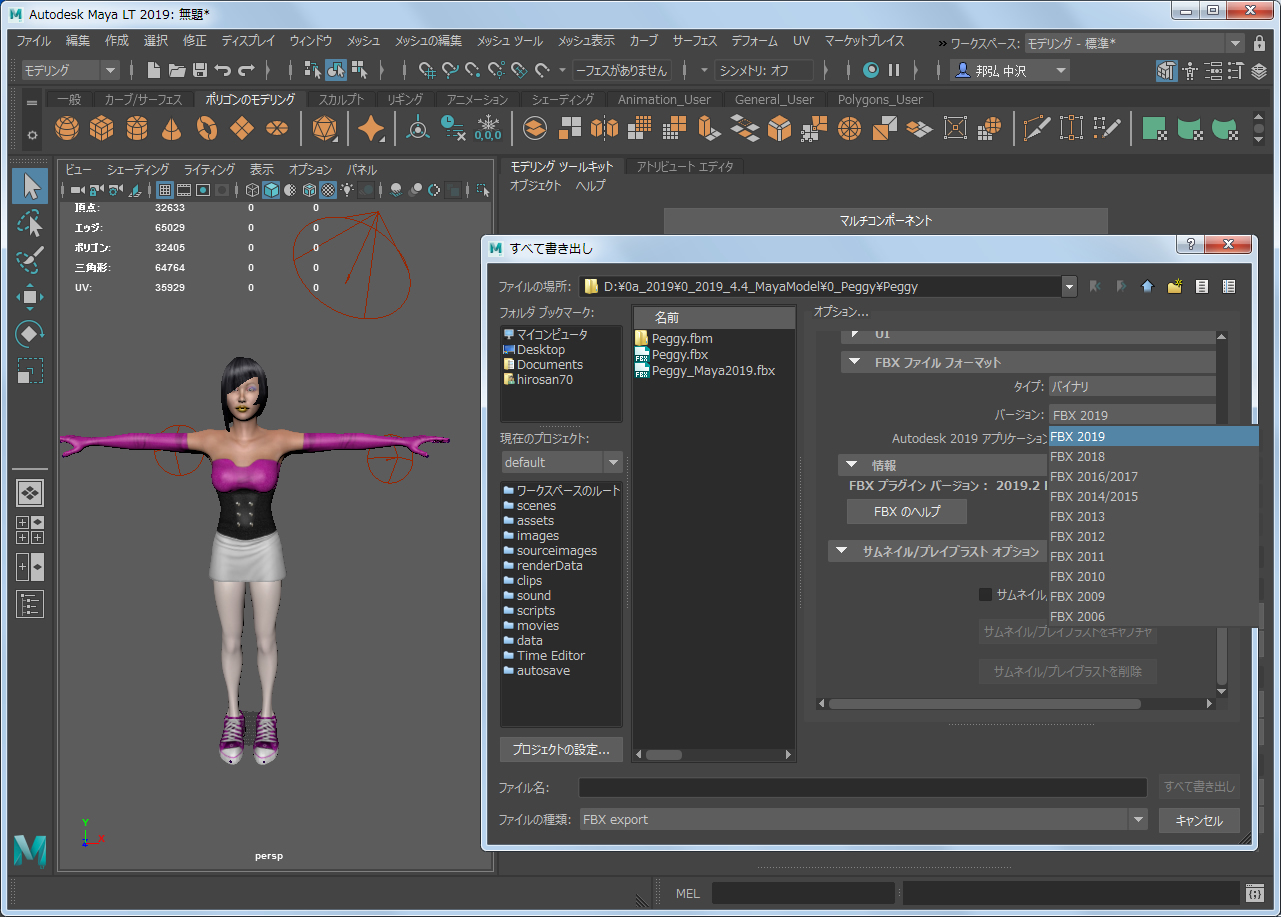Toggle textured display in viewport toolbar
This screenshot has width=1281, height=917.
point(327,190)
